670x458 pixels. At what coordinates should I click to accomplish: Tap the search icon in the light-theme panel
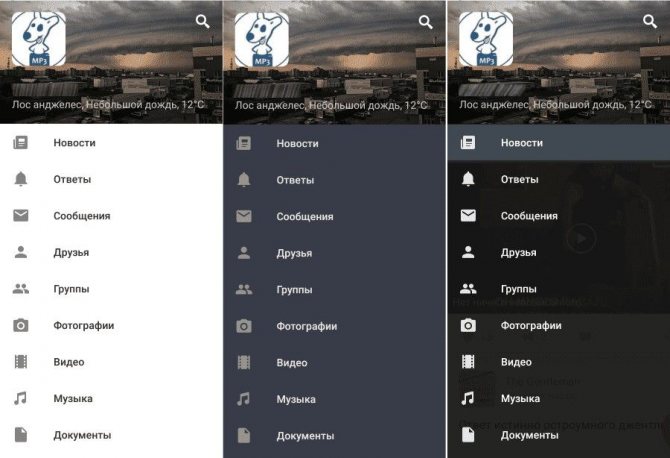(x=203, y=21)
